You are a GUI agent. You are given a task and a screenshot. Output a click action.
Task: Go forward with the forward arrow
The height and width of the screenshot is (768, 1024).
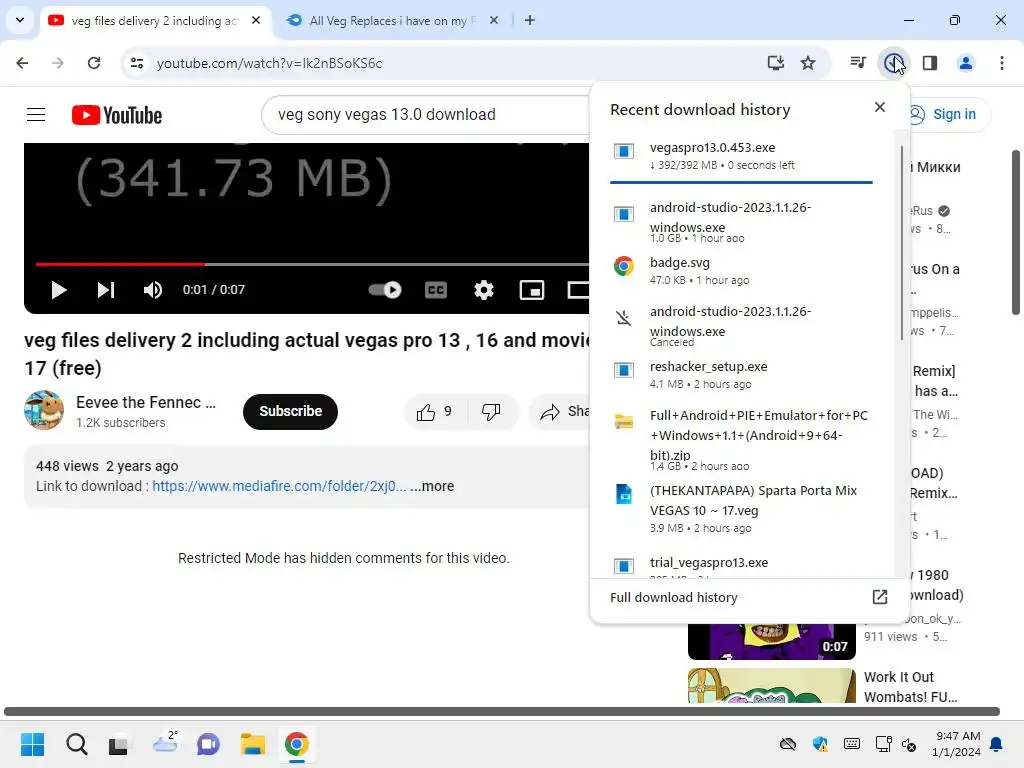(58, 63)
